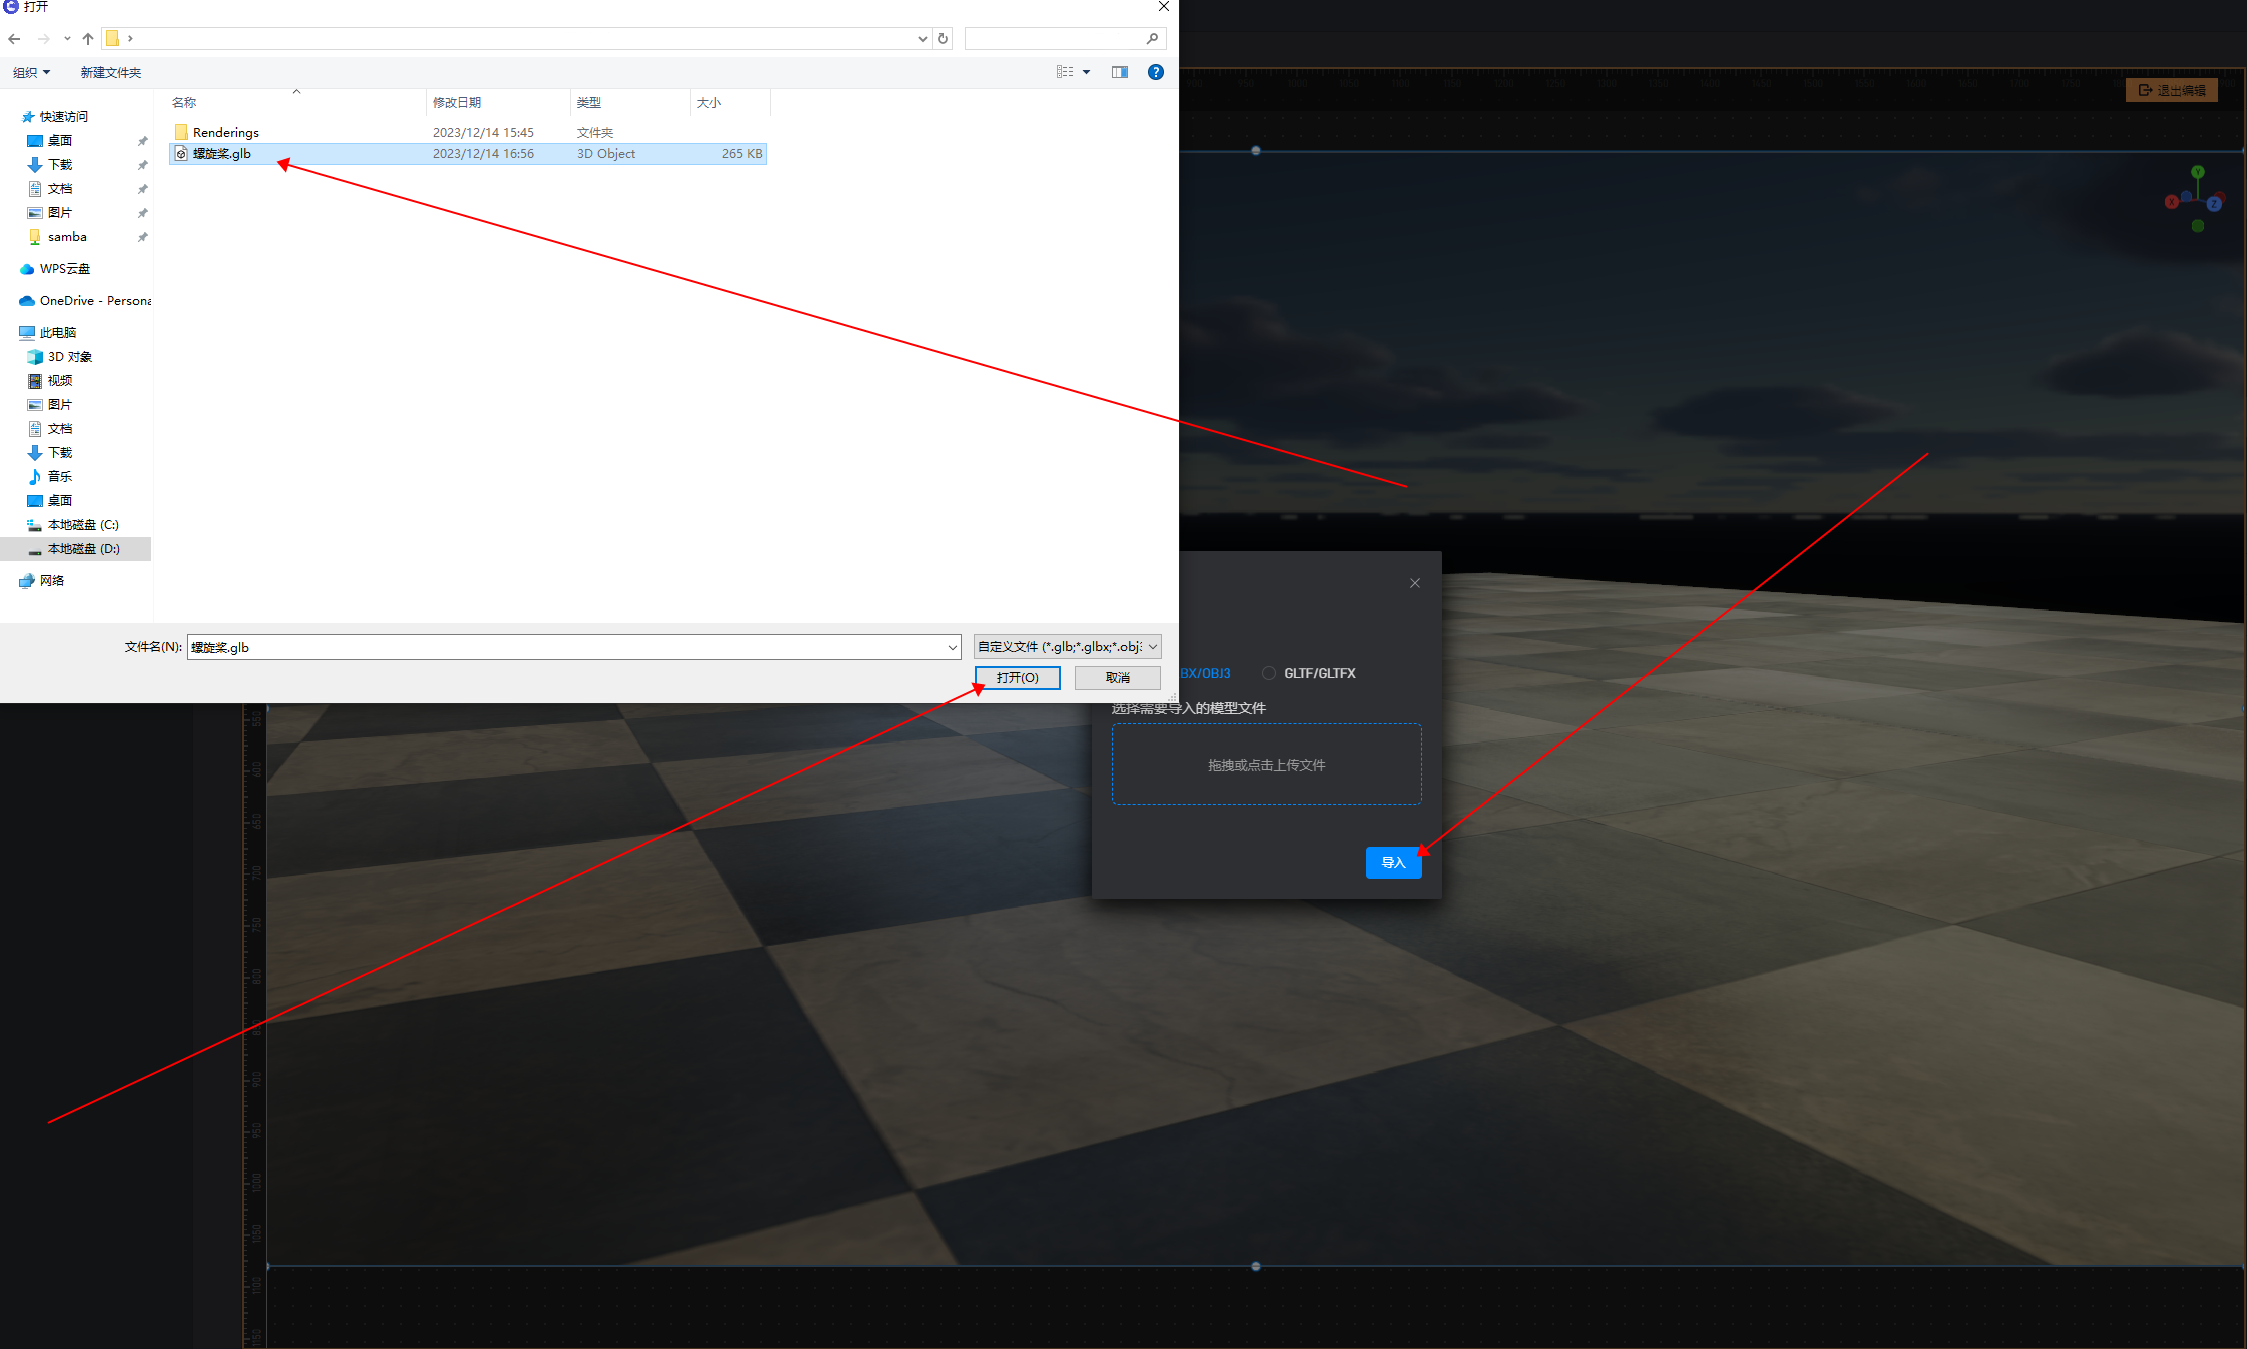Click the blue 导入 button
This screenshot has height=1349, width=2247.
pos(1393,863)
